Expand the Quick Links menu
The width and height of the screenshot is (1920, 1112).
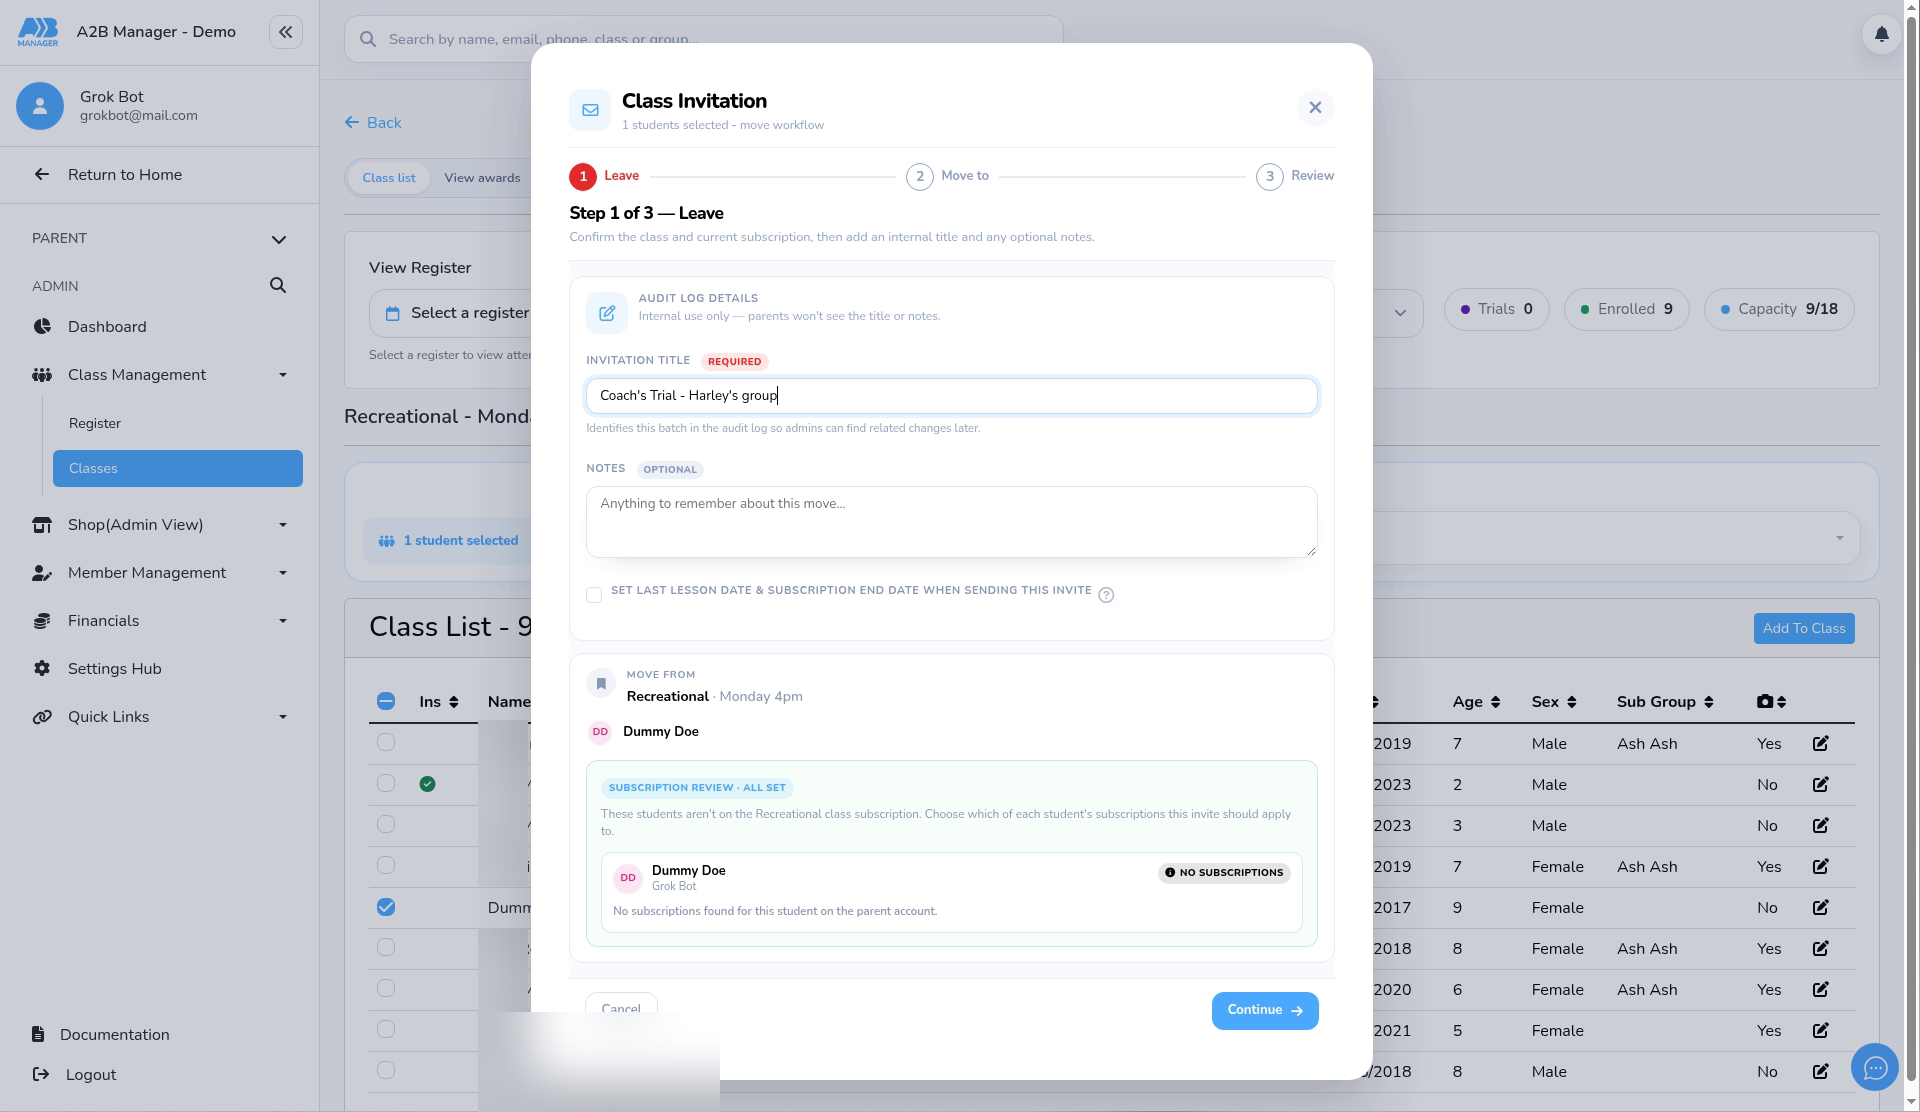(283, 717)
